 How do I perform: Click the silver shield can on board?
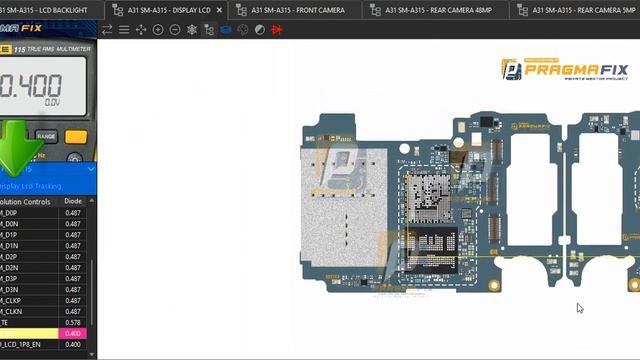coord(344,207)
